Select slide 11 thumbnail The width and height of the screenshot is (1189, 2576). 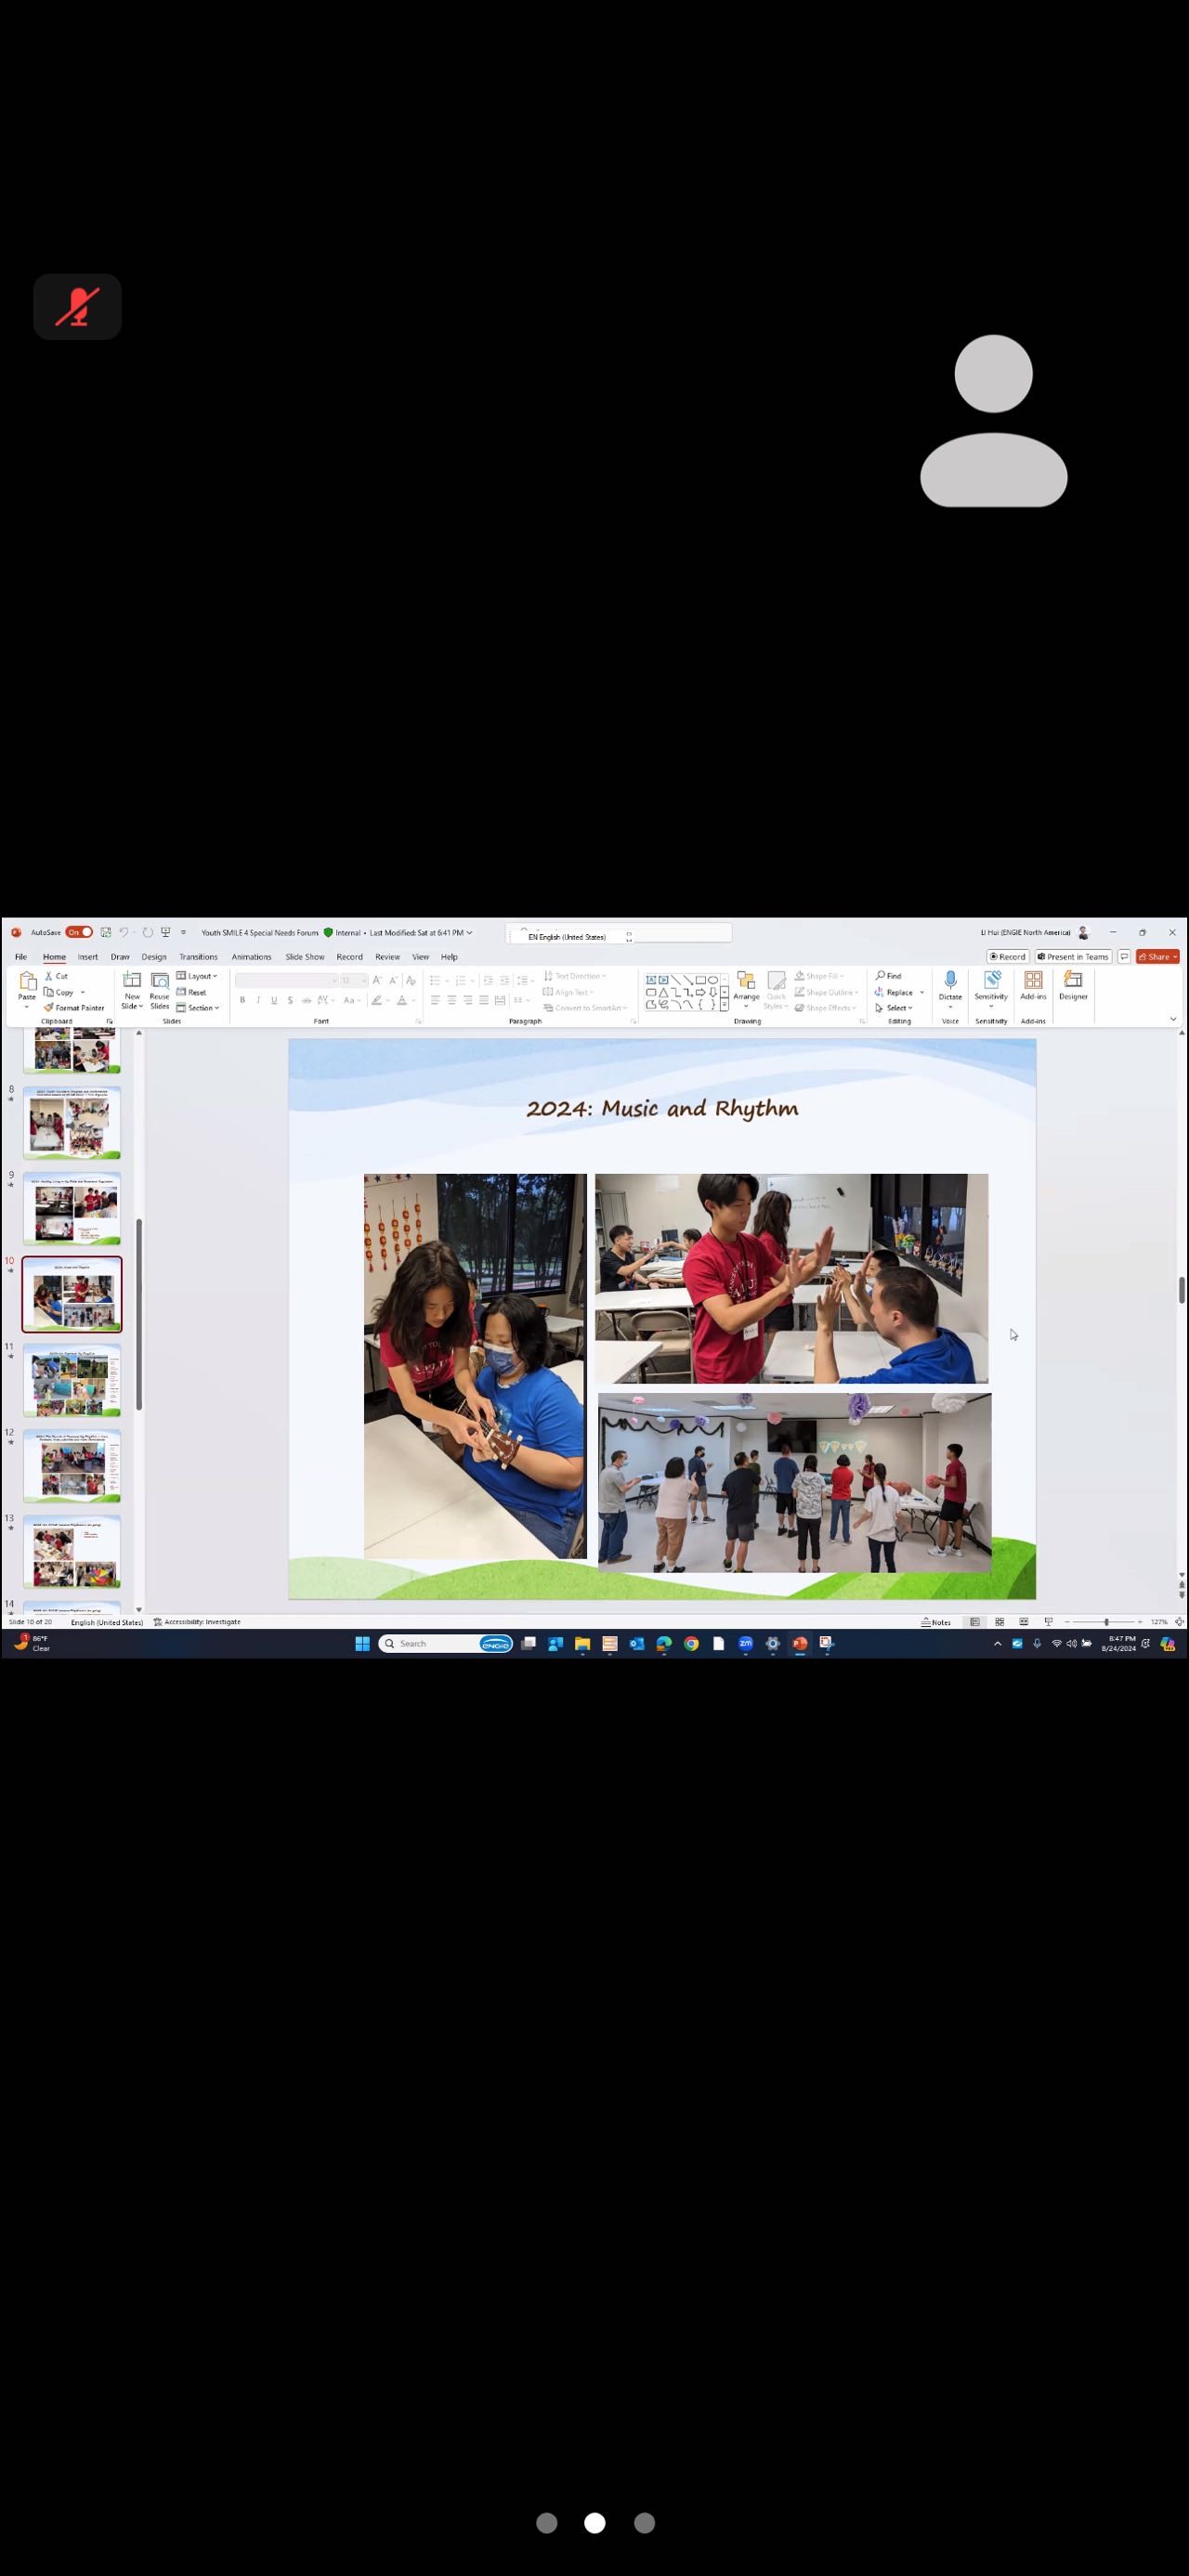point(72,1380)
